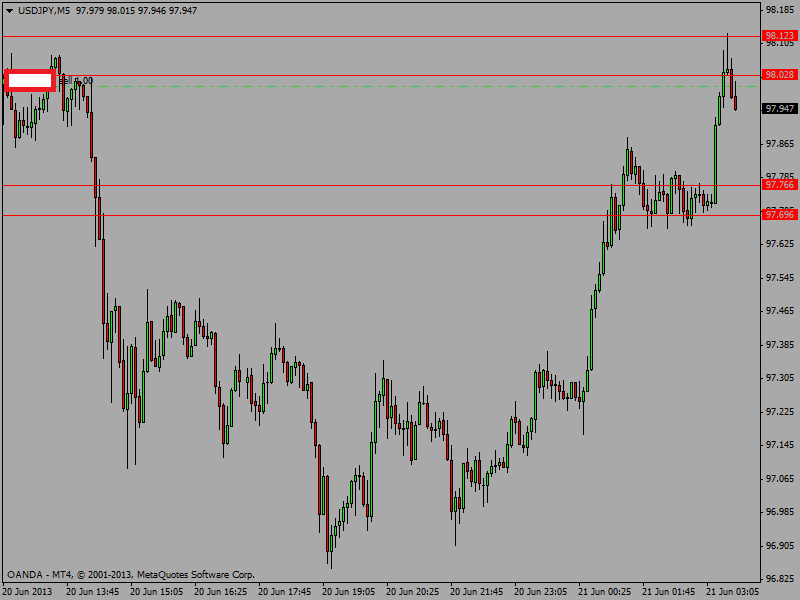The height and width of the screenshot is (600, 800).
Task: Click the 20 Jun 19:05 time label
Action: tap(348, 592)
